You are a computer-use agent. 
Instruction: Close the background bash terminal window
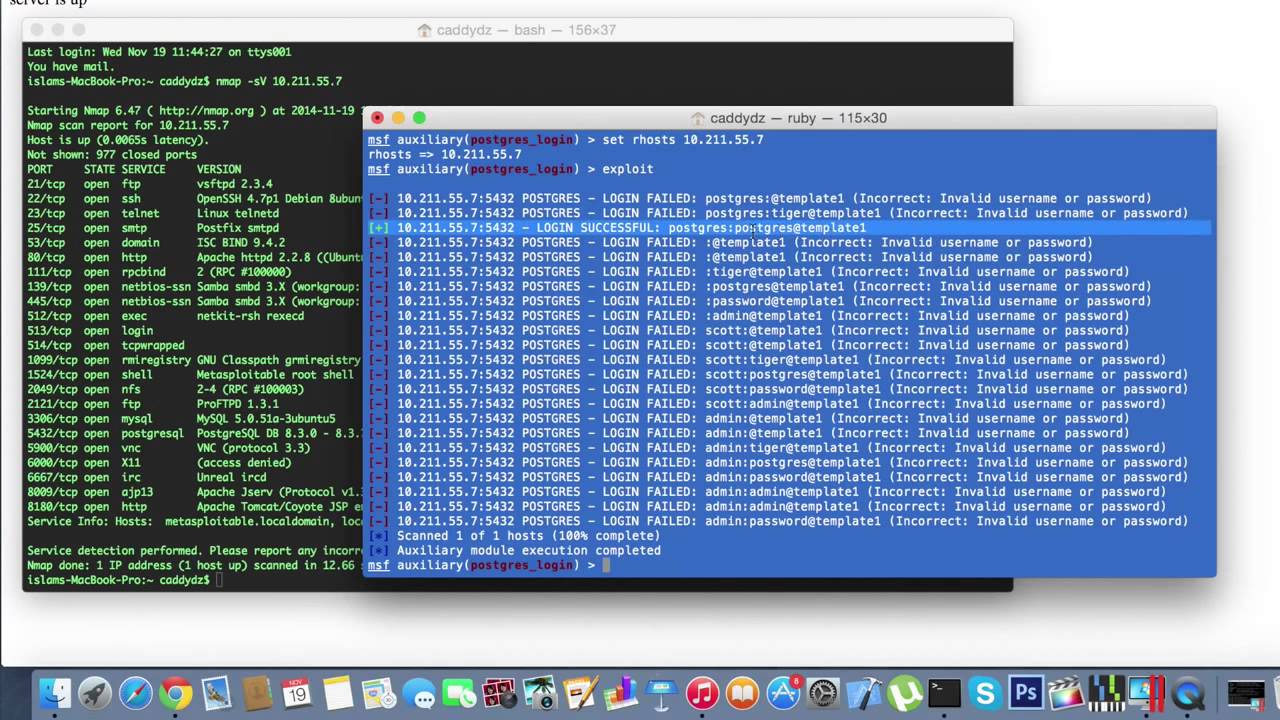37,30
